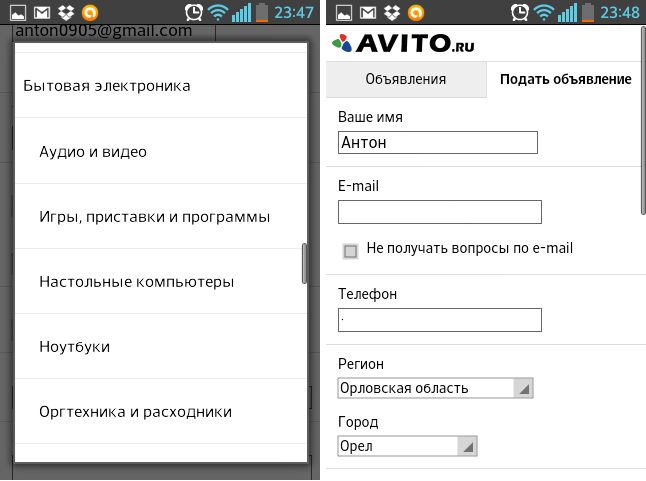Tap gallery picture icon in left status bar
Viewport: 646px width, 481px height.
coord(18,13)
